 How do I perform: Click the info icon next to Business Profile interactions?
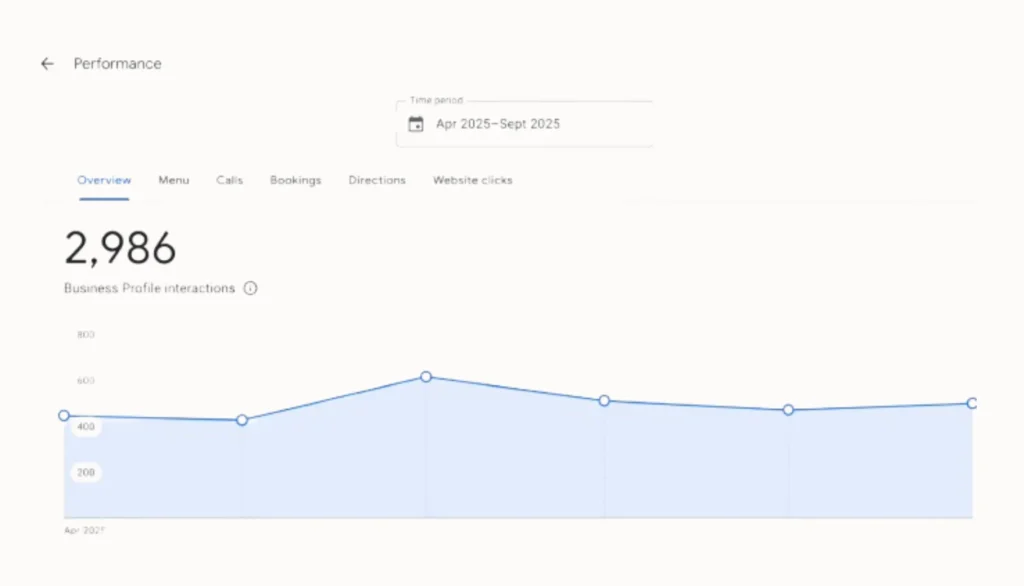250,288
